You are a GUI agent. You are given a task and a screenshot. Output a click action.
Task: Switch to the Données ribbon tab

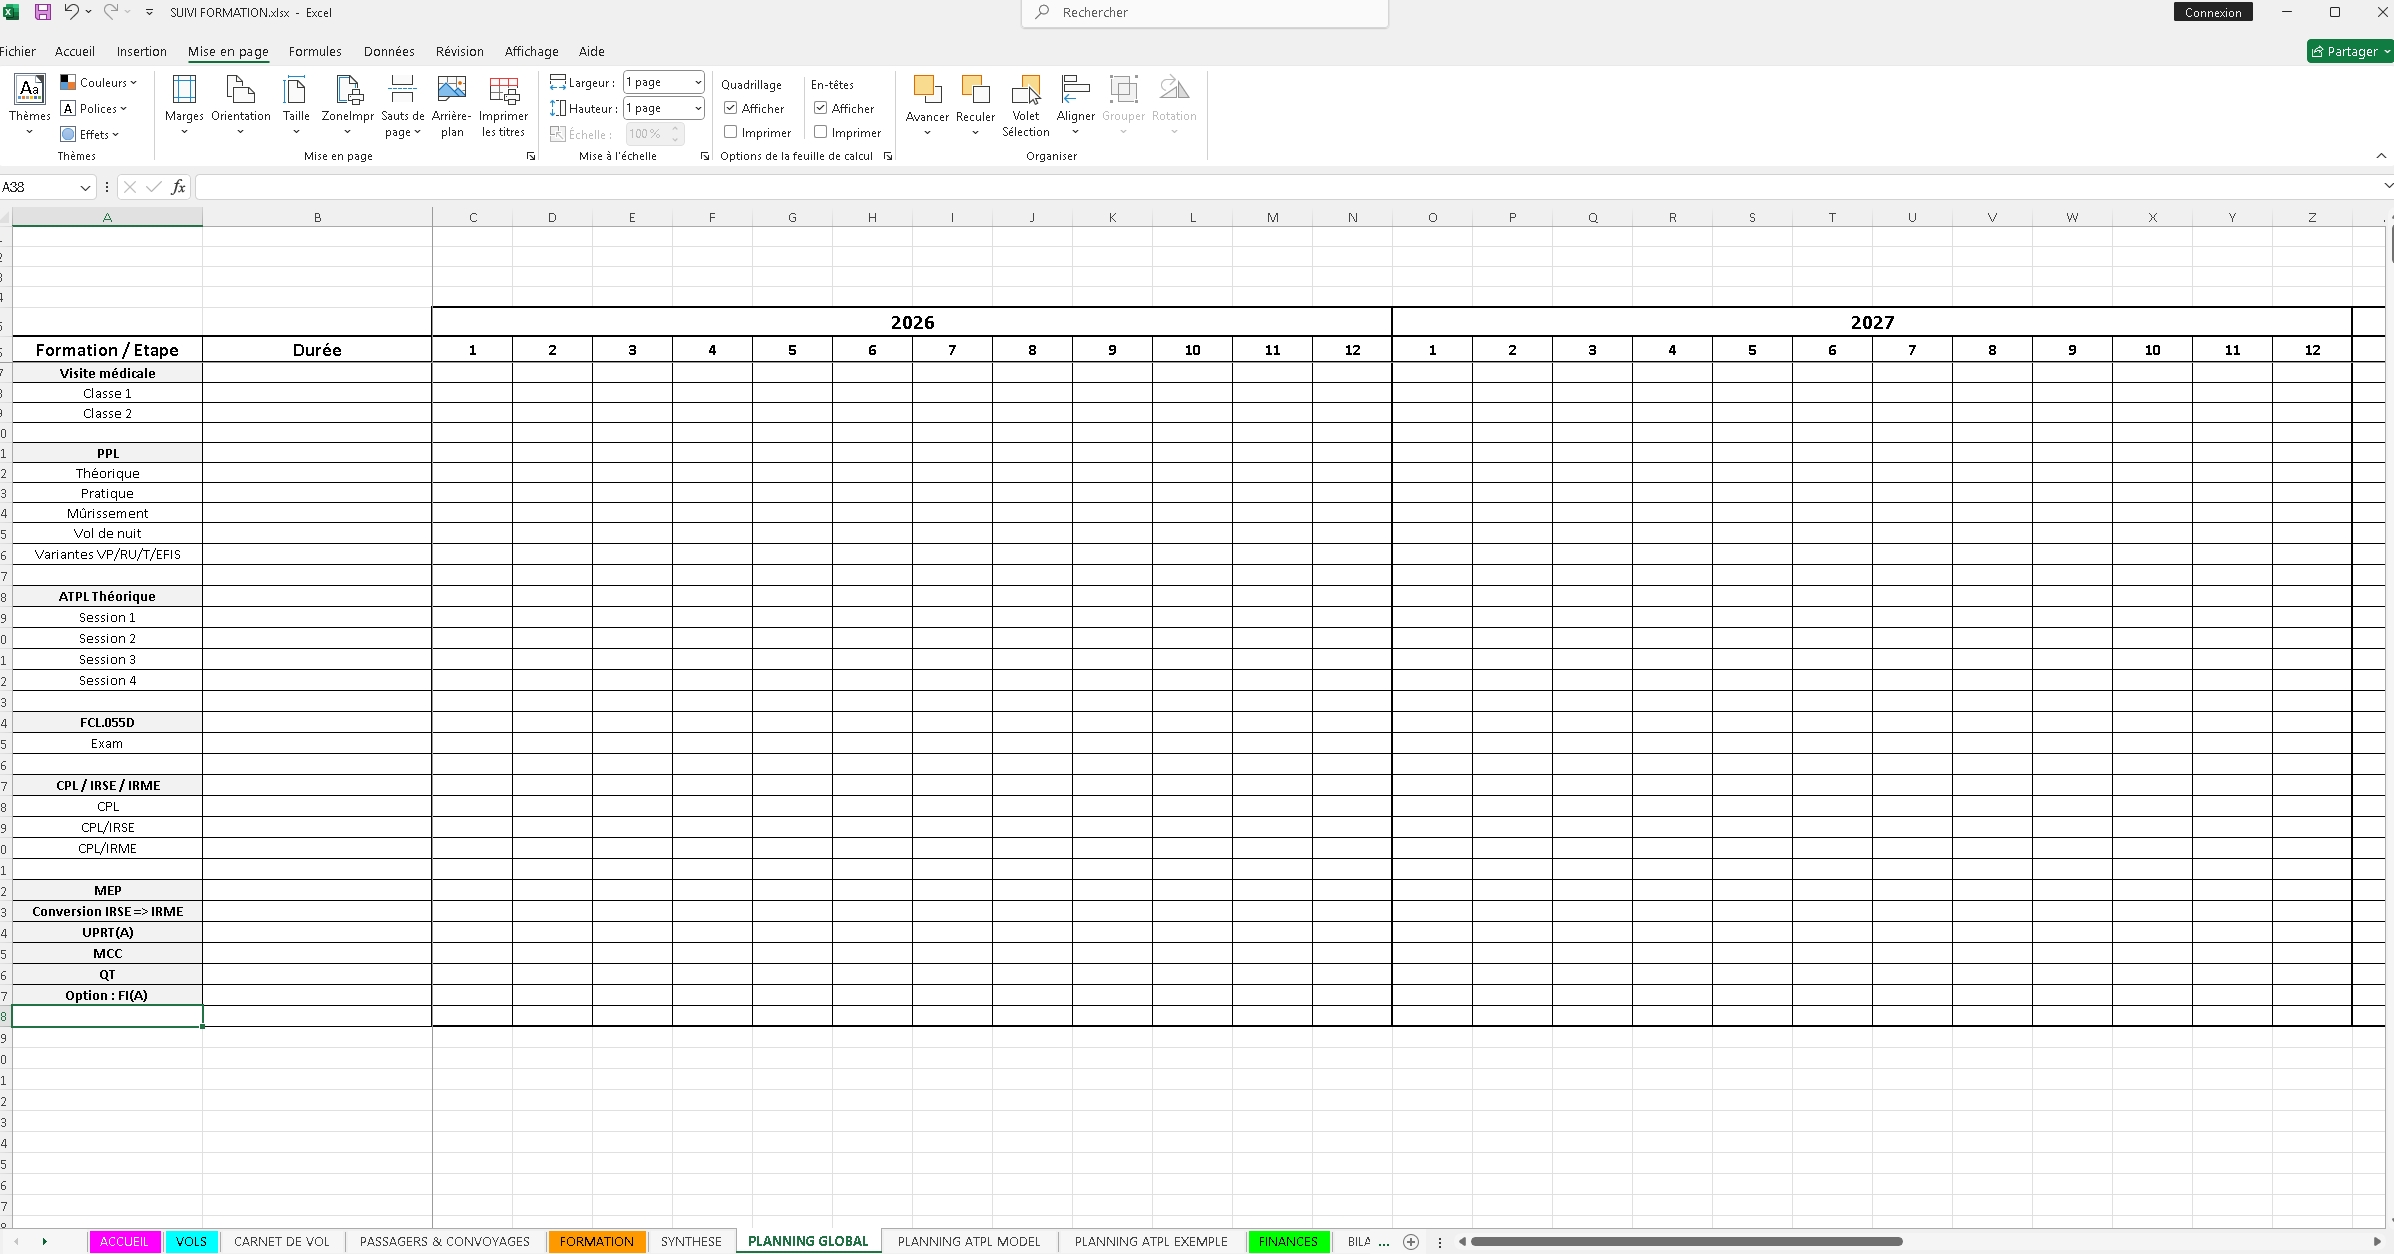tap(389, 51)
